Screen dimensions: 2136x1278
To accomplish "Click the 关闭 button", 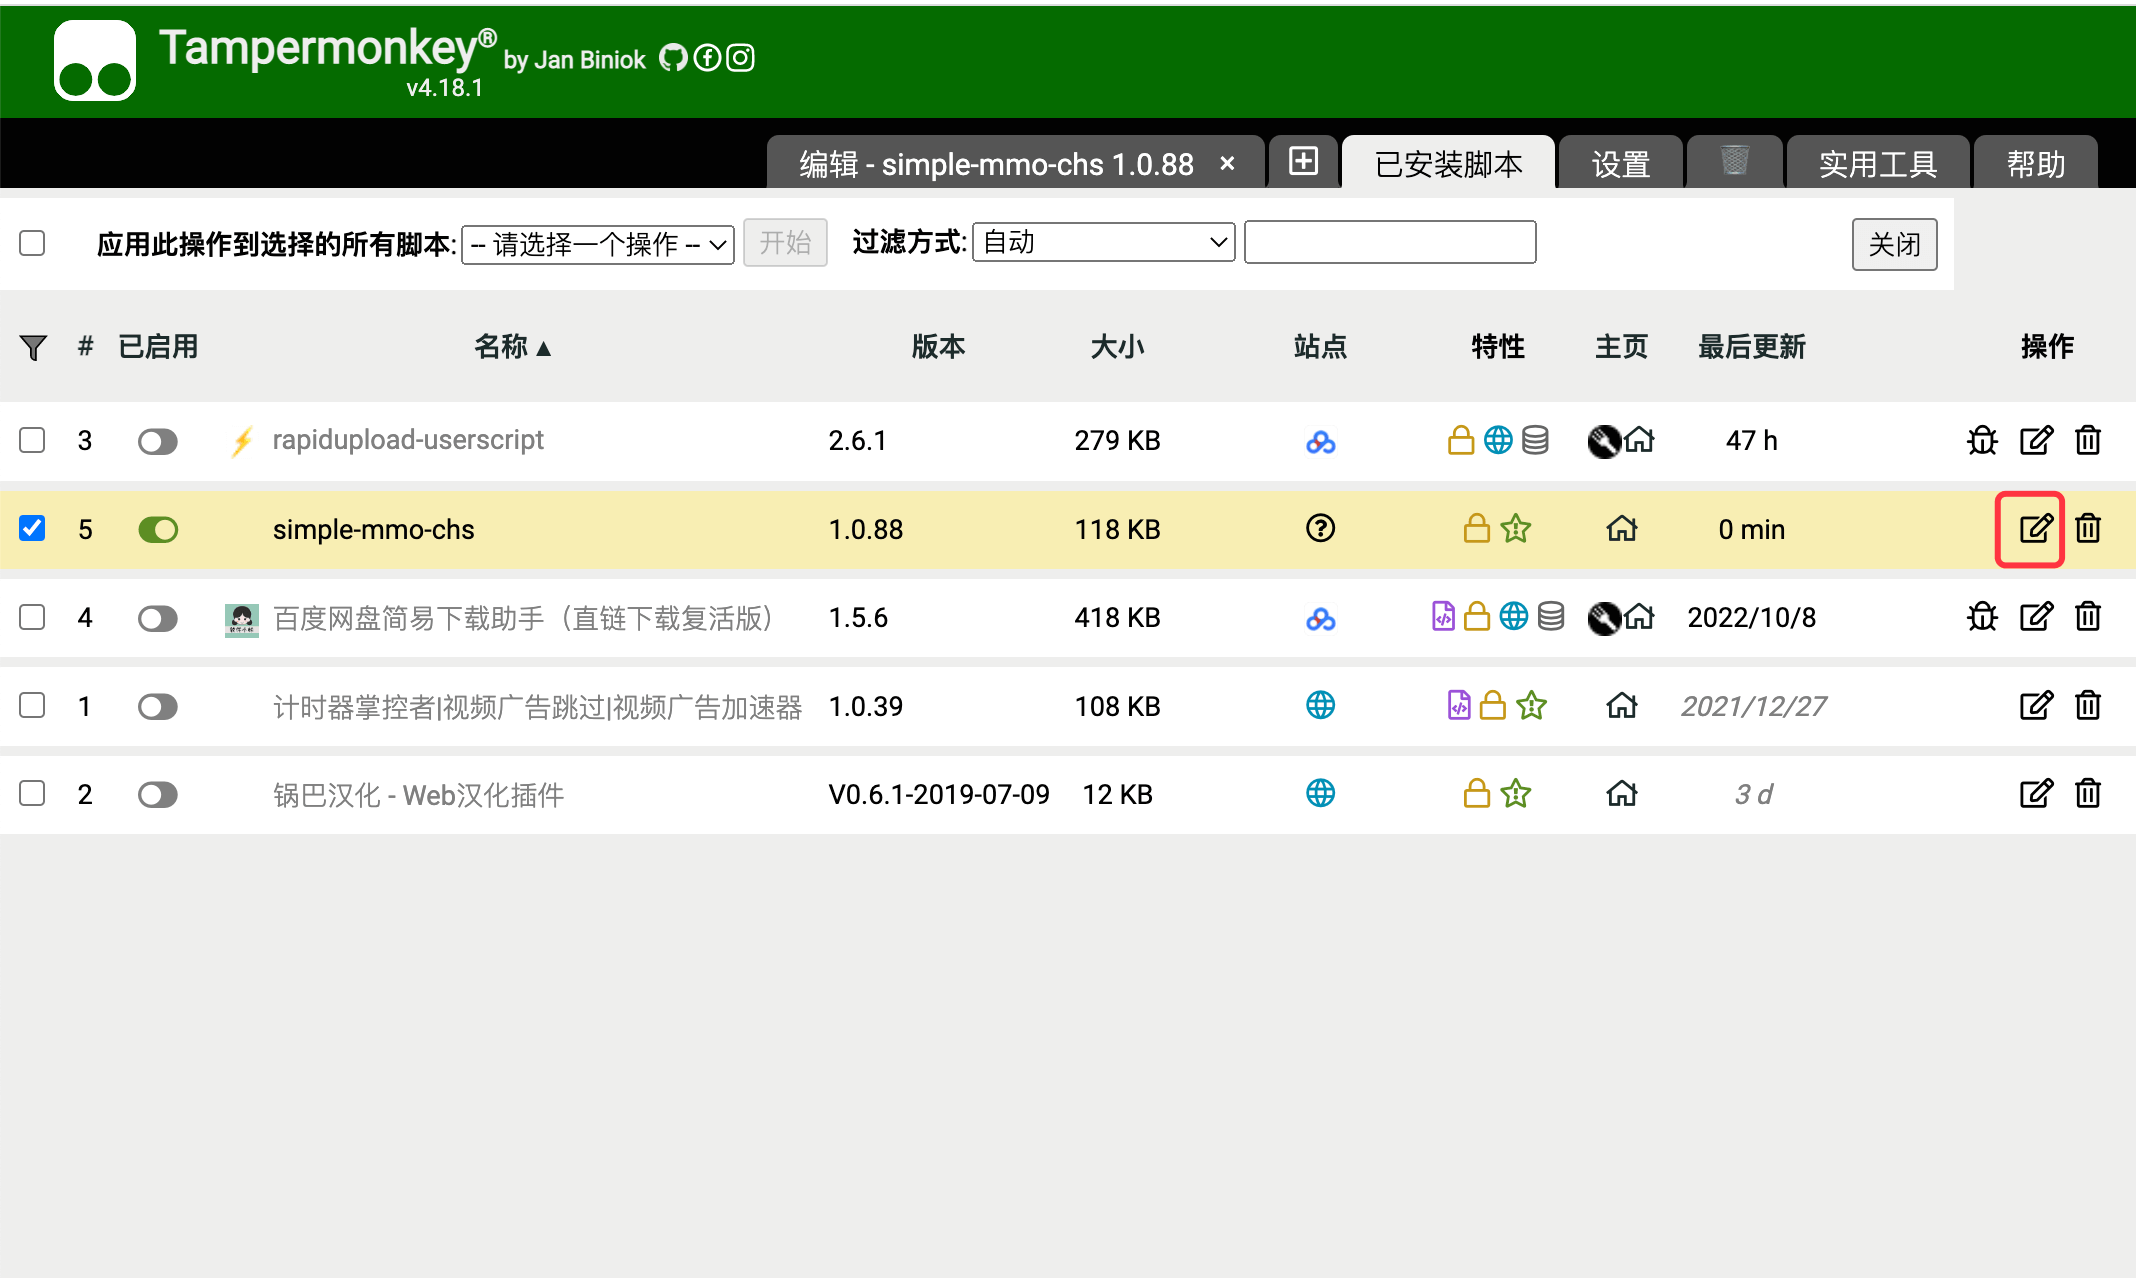I will tap(1894, 244).
